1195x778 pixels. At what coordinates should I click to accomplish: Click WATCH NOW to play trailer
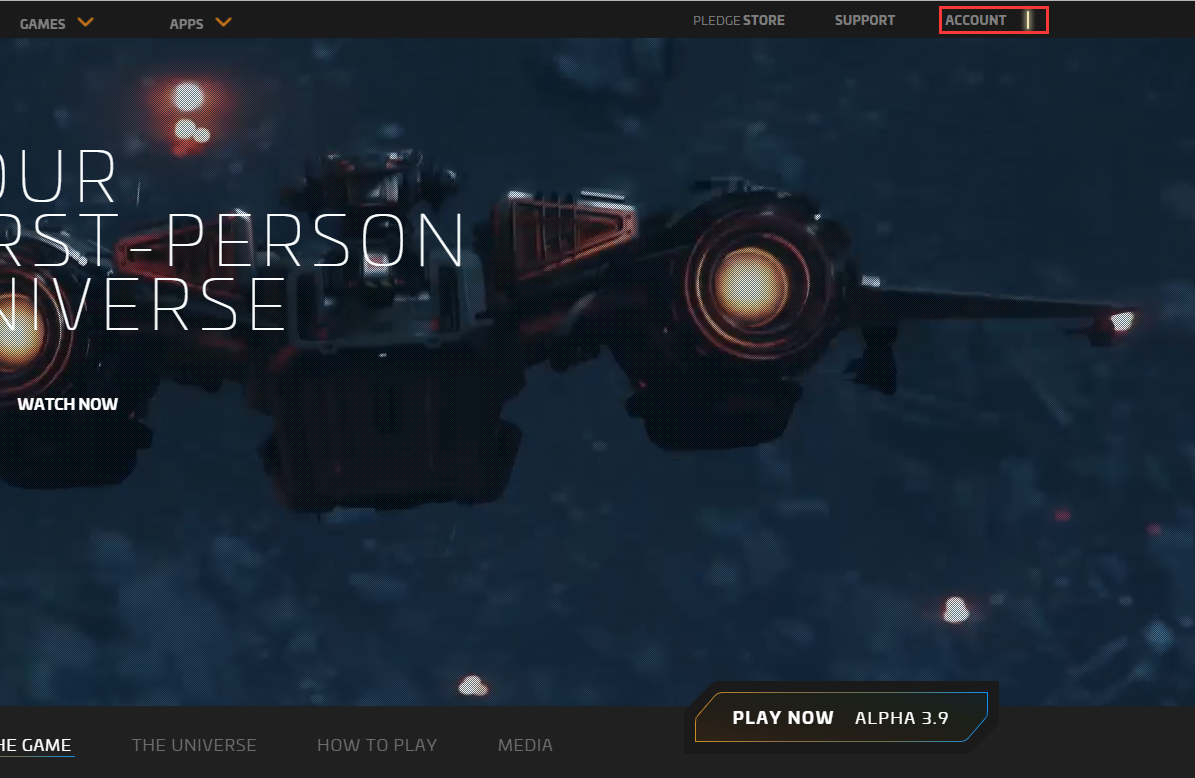pos(67,404)
